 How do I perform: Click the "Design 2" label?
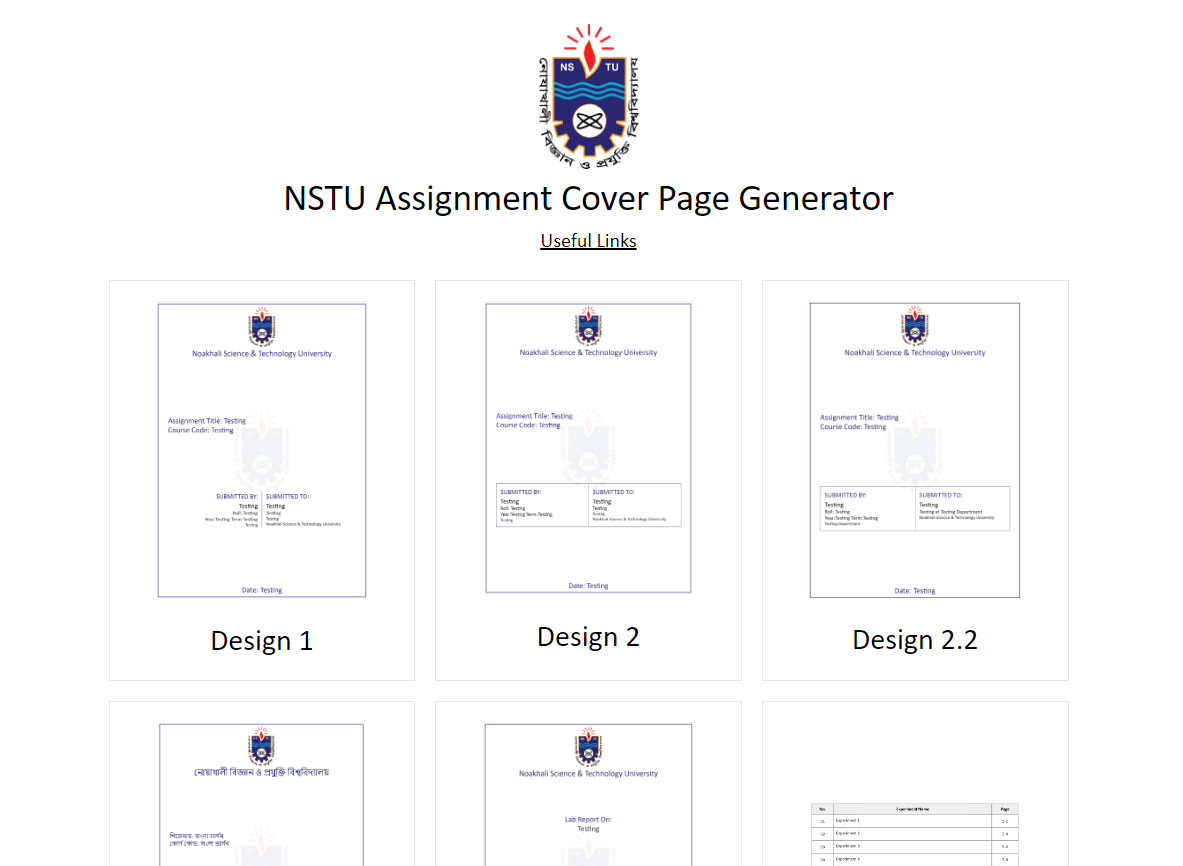(x=588, y=637)
